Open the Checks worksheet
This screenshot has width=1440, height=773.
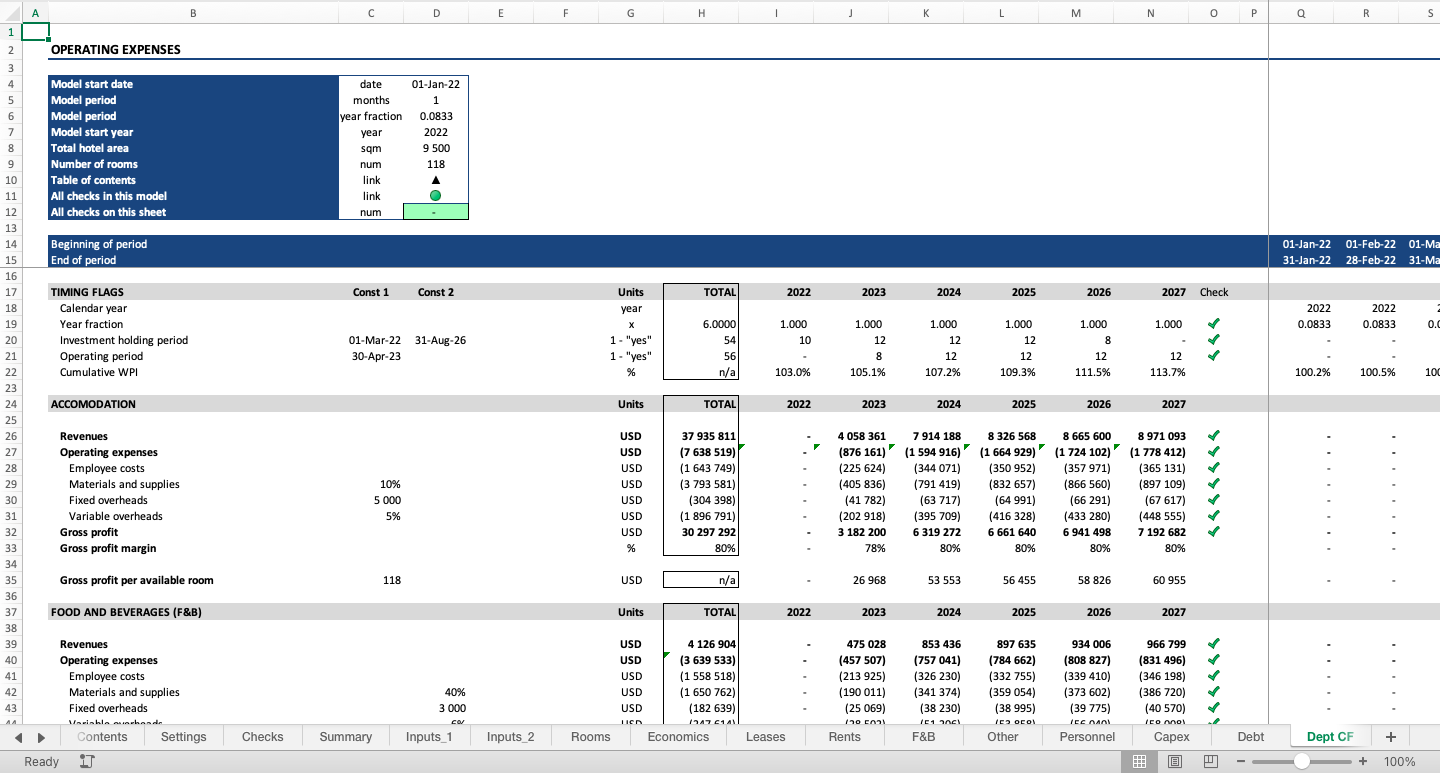[262, 736]
